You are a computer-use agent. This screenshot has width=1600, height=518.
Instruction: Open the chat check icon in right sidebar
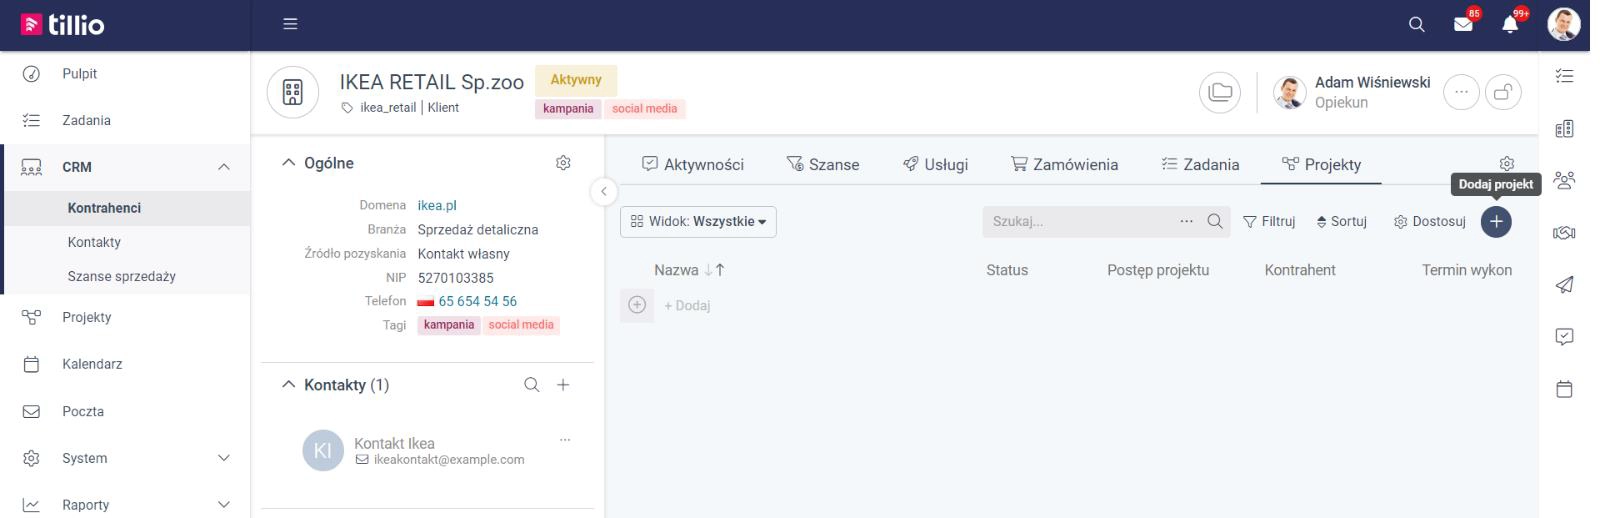[1565, 337]
